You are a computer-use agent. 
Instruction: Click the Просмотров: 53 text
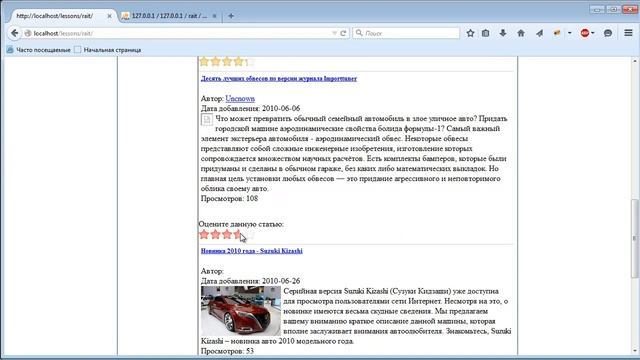(227, 351)
